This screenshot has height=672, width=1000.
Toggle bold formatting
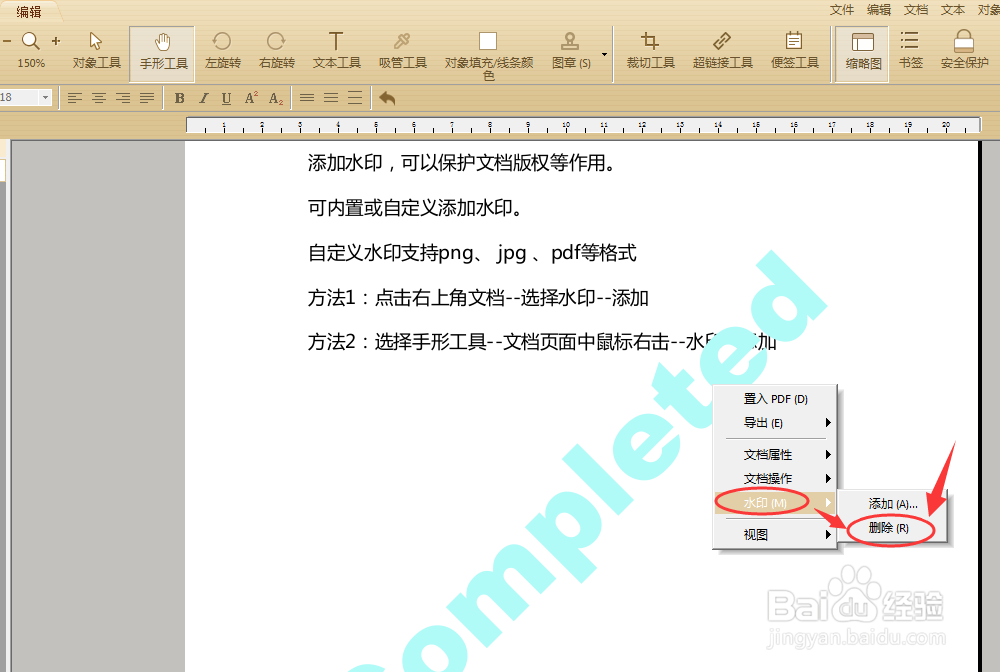(x=179, y=98)
